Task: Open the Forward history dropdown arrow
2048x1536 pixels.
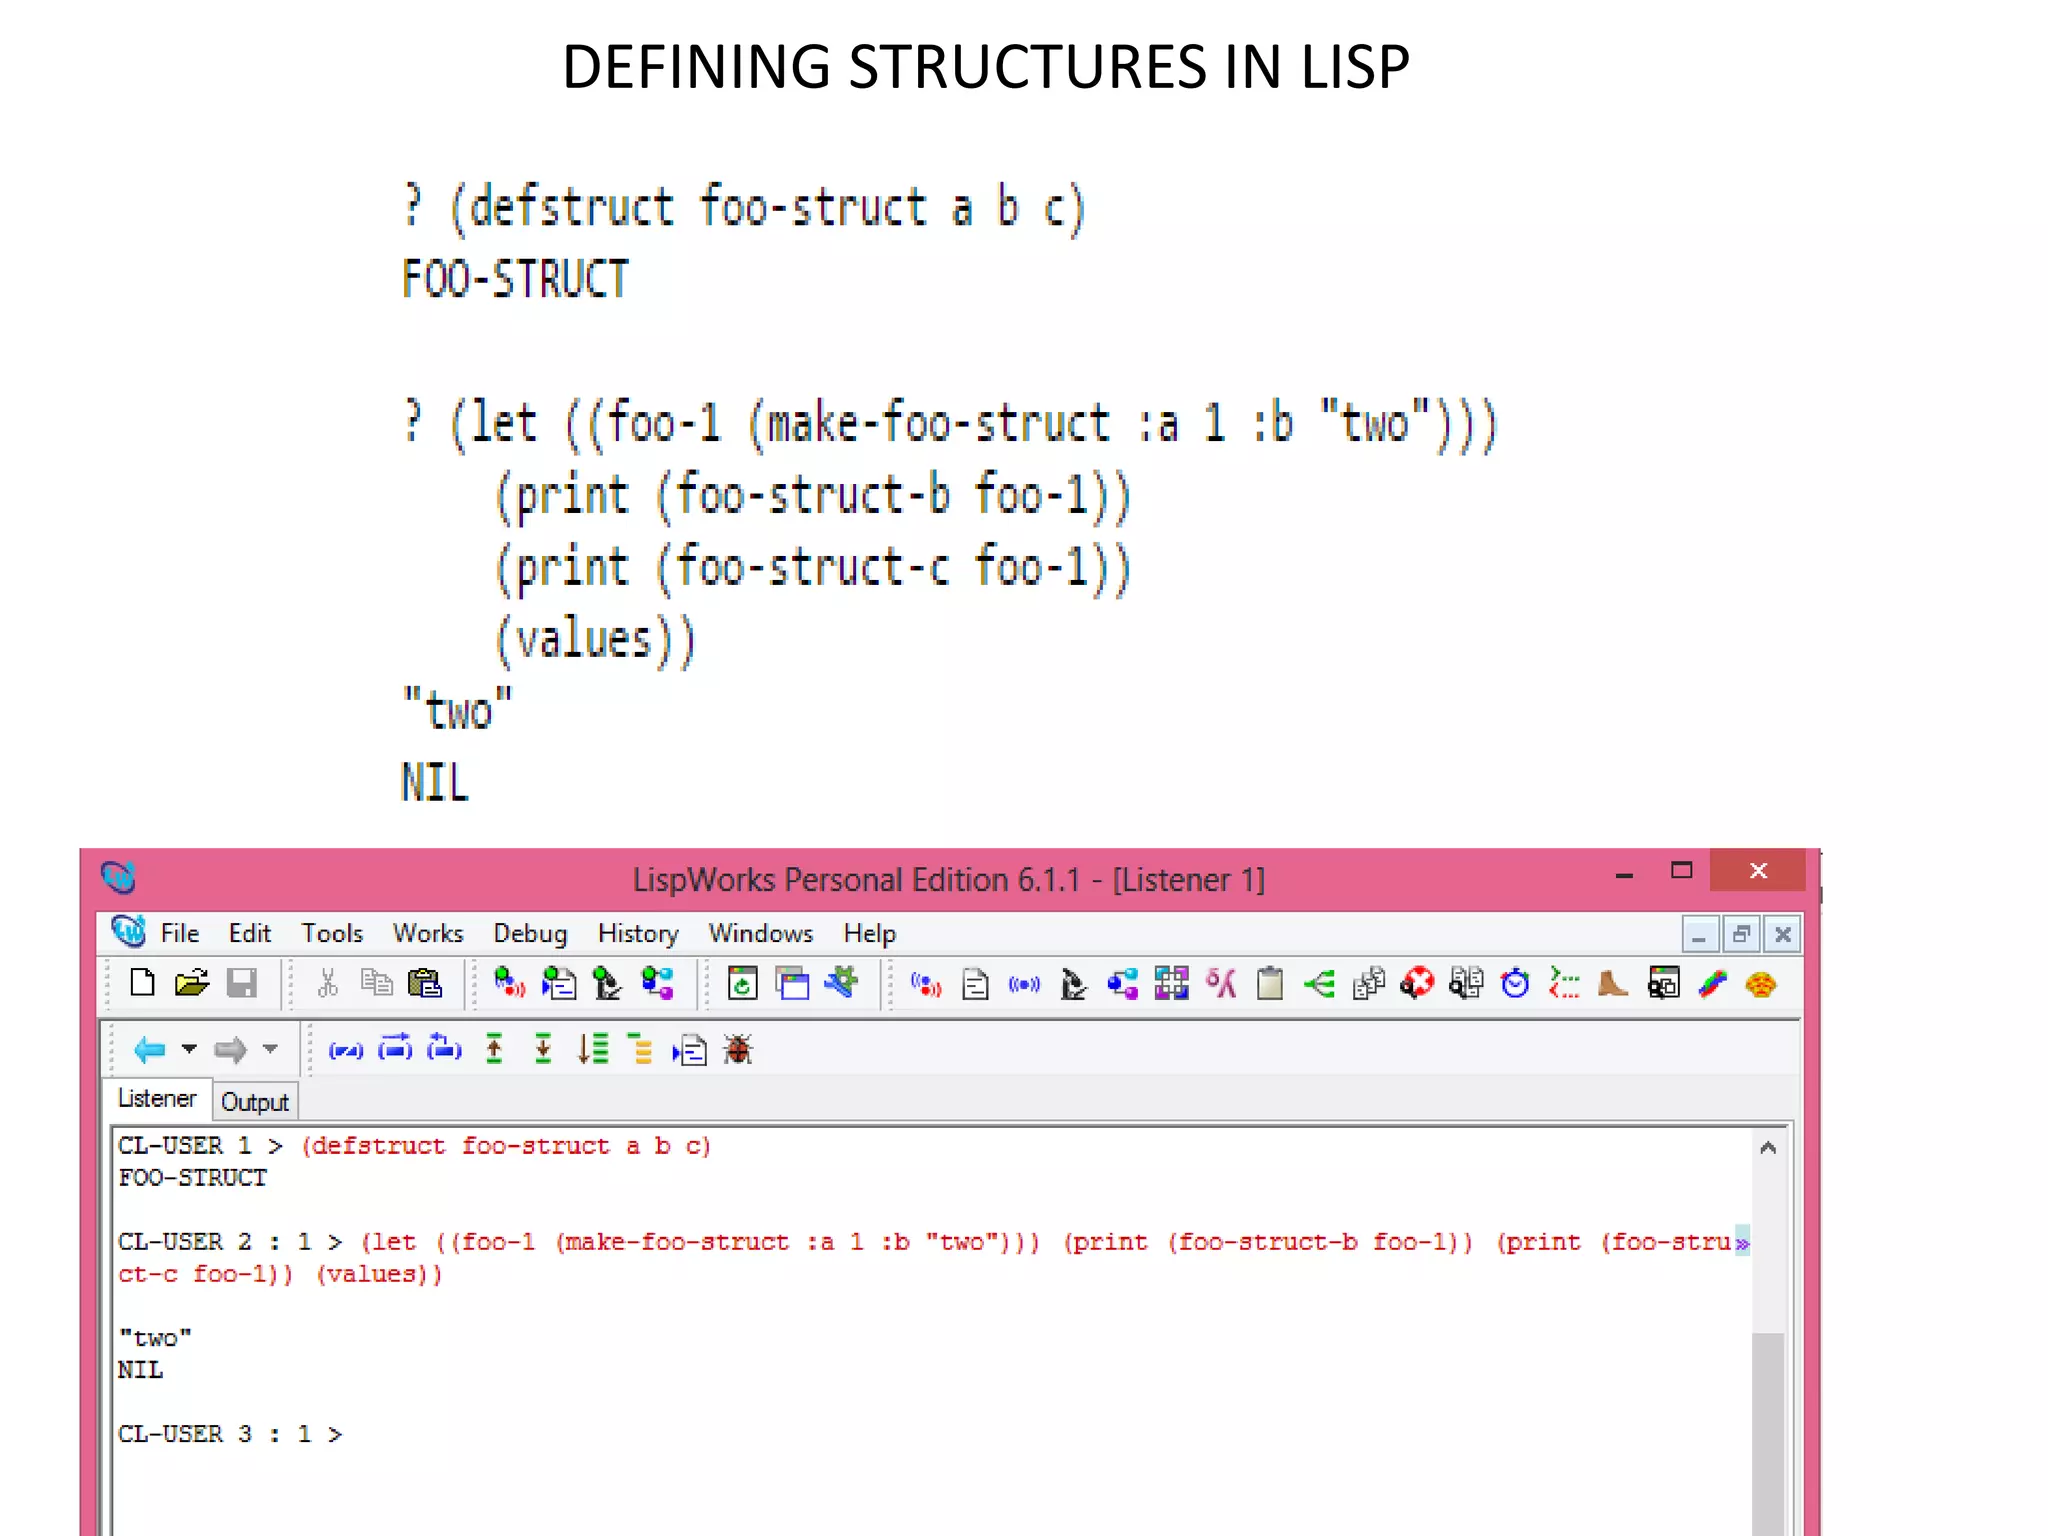Action: (x=270, y=1049)
